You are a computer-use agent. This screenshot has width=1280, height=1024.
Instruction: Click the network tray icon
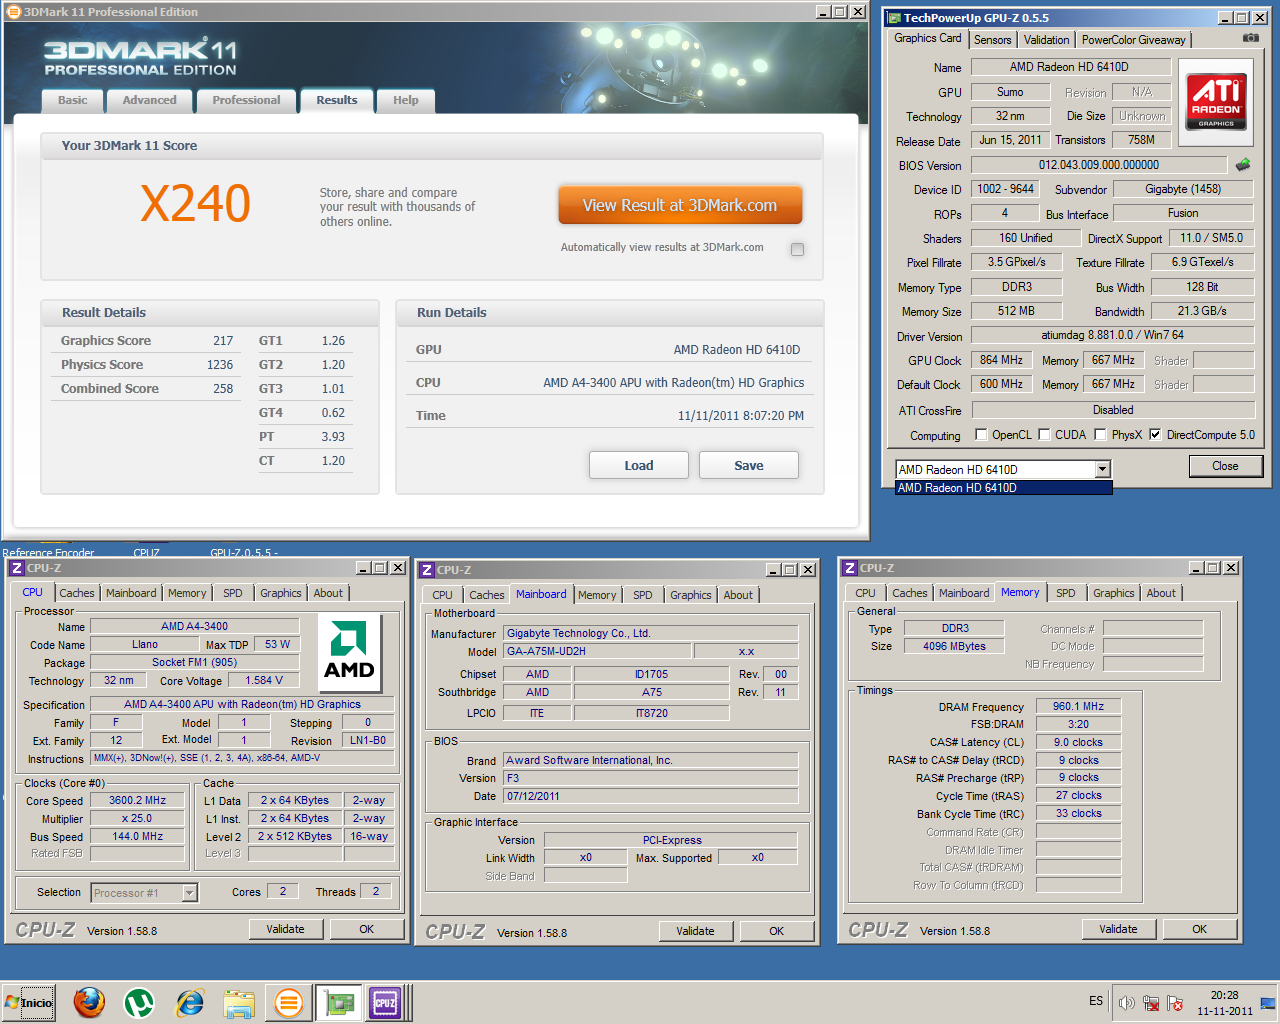pos(1151,1003)
